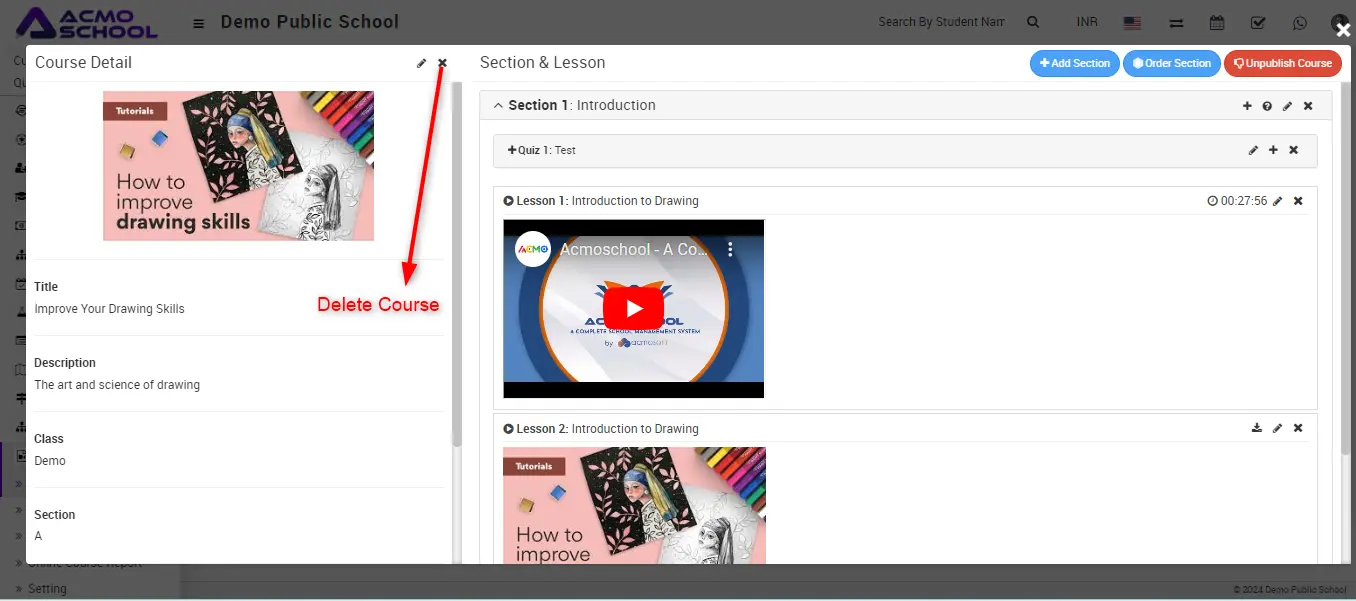The width and height of the screenshot is (1356, 601).
Task: Delete Lesson 2 Introduction to Drawing
Action: tap(1298, 428)
